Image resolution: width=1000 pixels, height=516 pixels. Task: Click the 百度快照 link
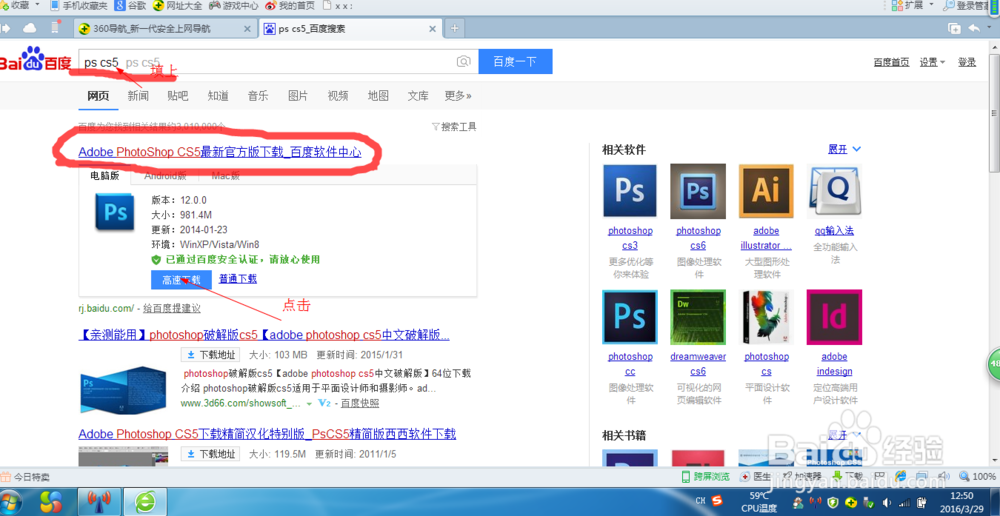tap(360, 403)
